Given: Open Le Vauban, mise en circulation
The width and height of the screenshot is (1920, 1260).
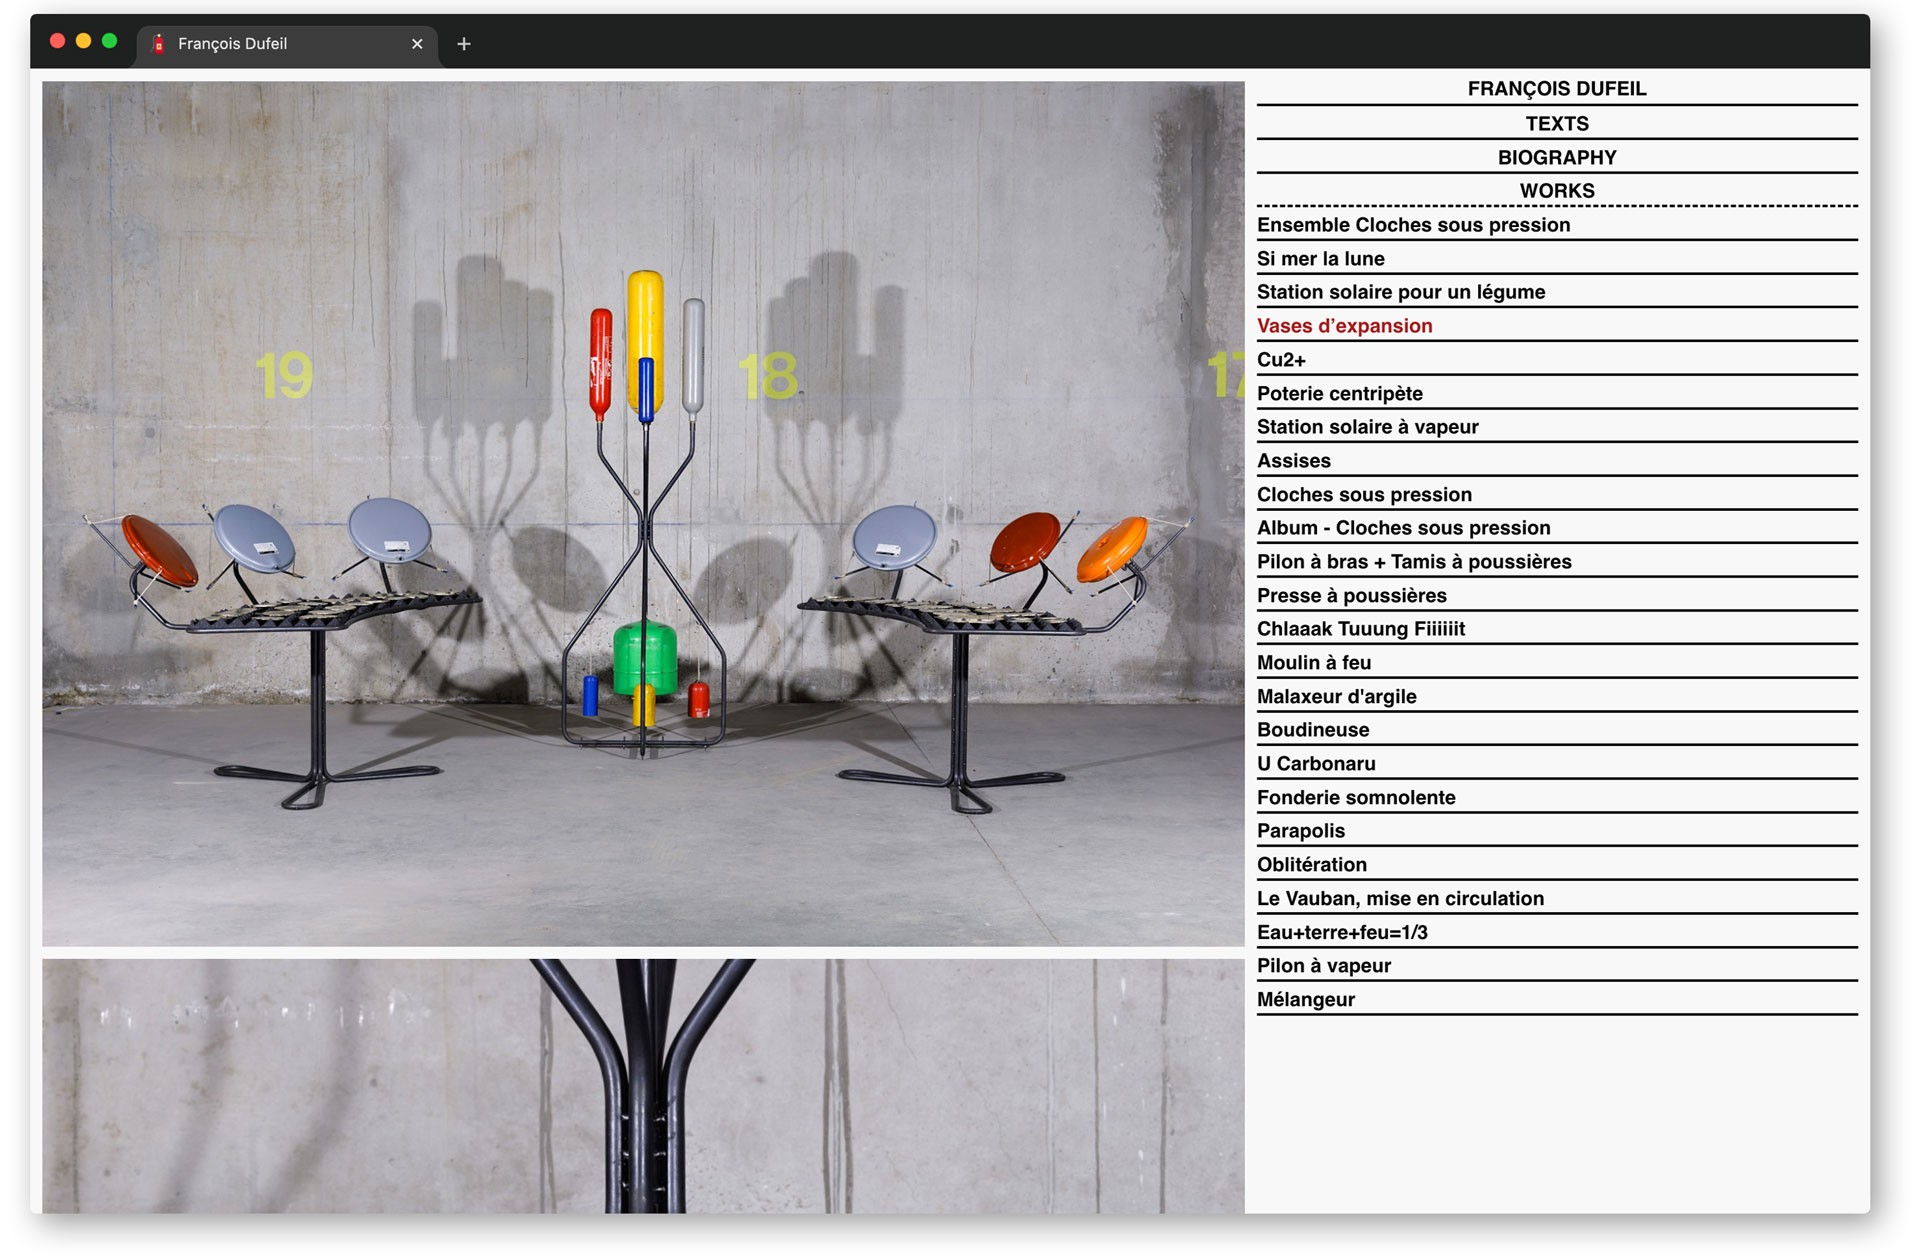Looking at the screenshot, I should click(1400, 899).
